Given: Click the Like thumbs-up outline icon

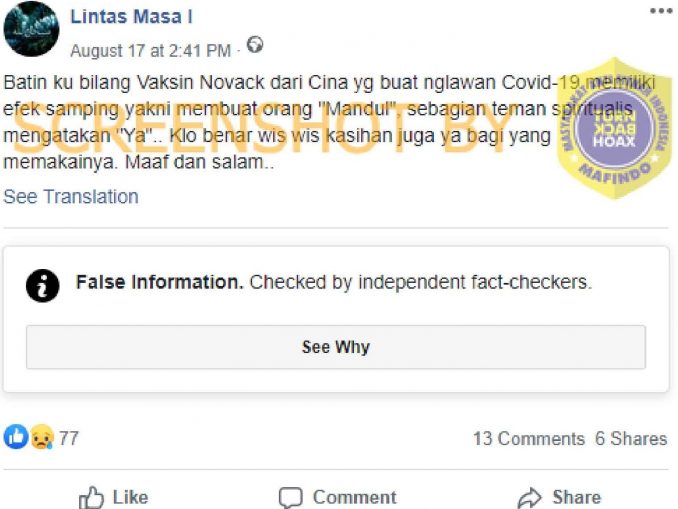Looking at the screenshot, I should click(91, 497).
